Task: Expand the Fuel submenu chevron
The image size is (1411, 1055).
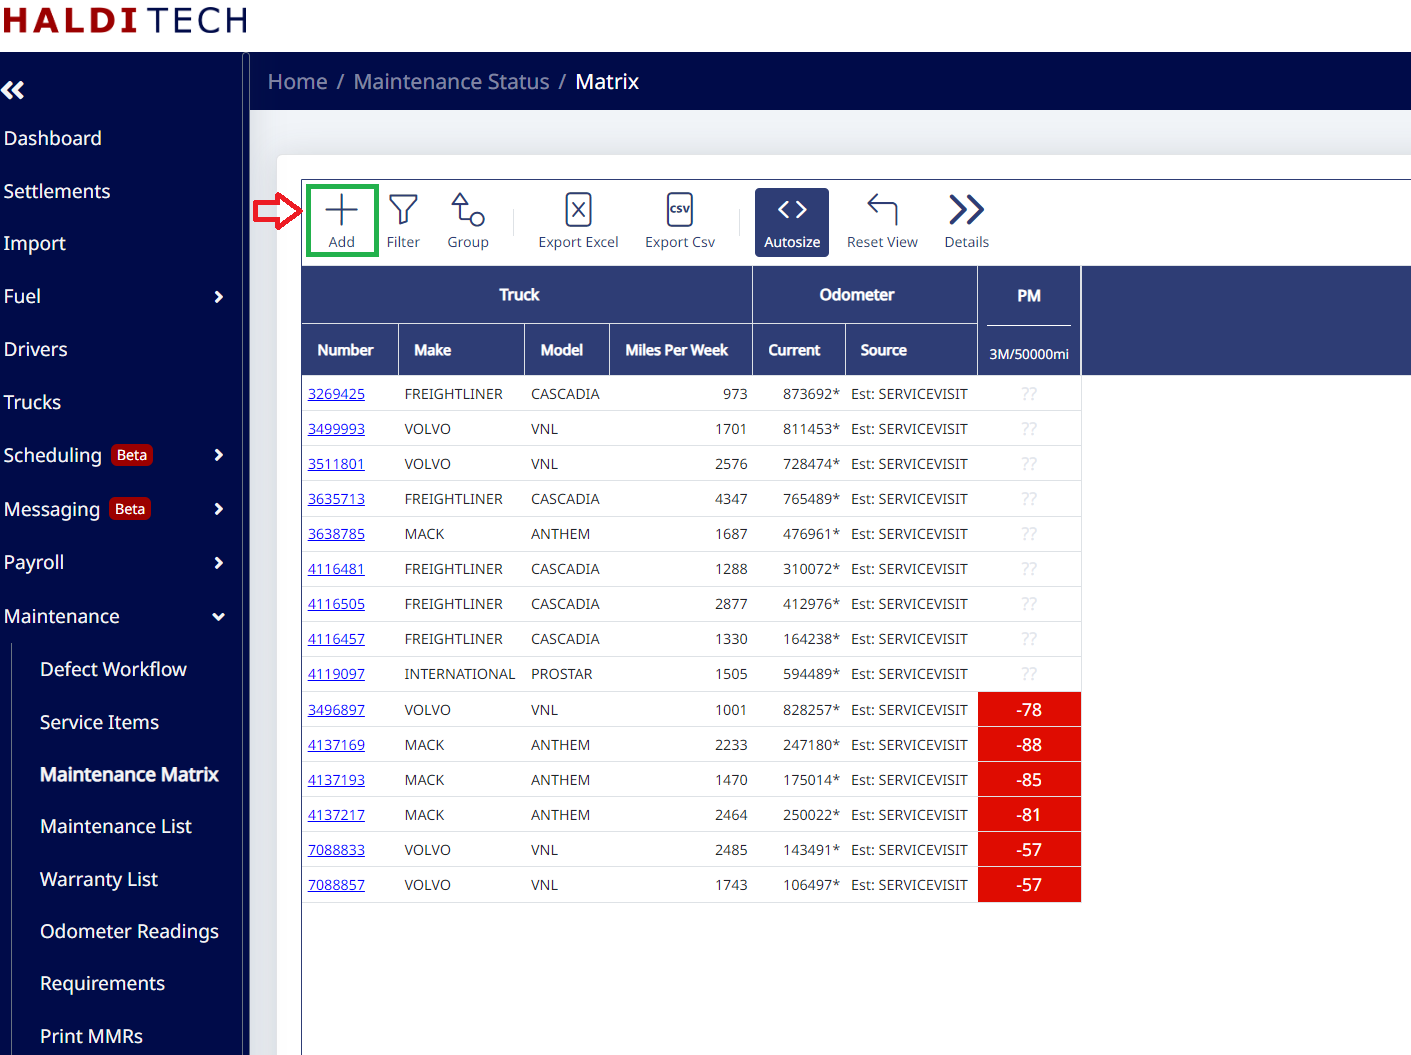Action: point(219,297)
